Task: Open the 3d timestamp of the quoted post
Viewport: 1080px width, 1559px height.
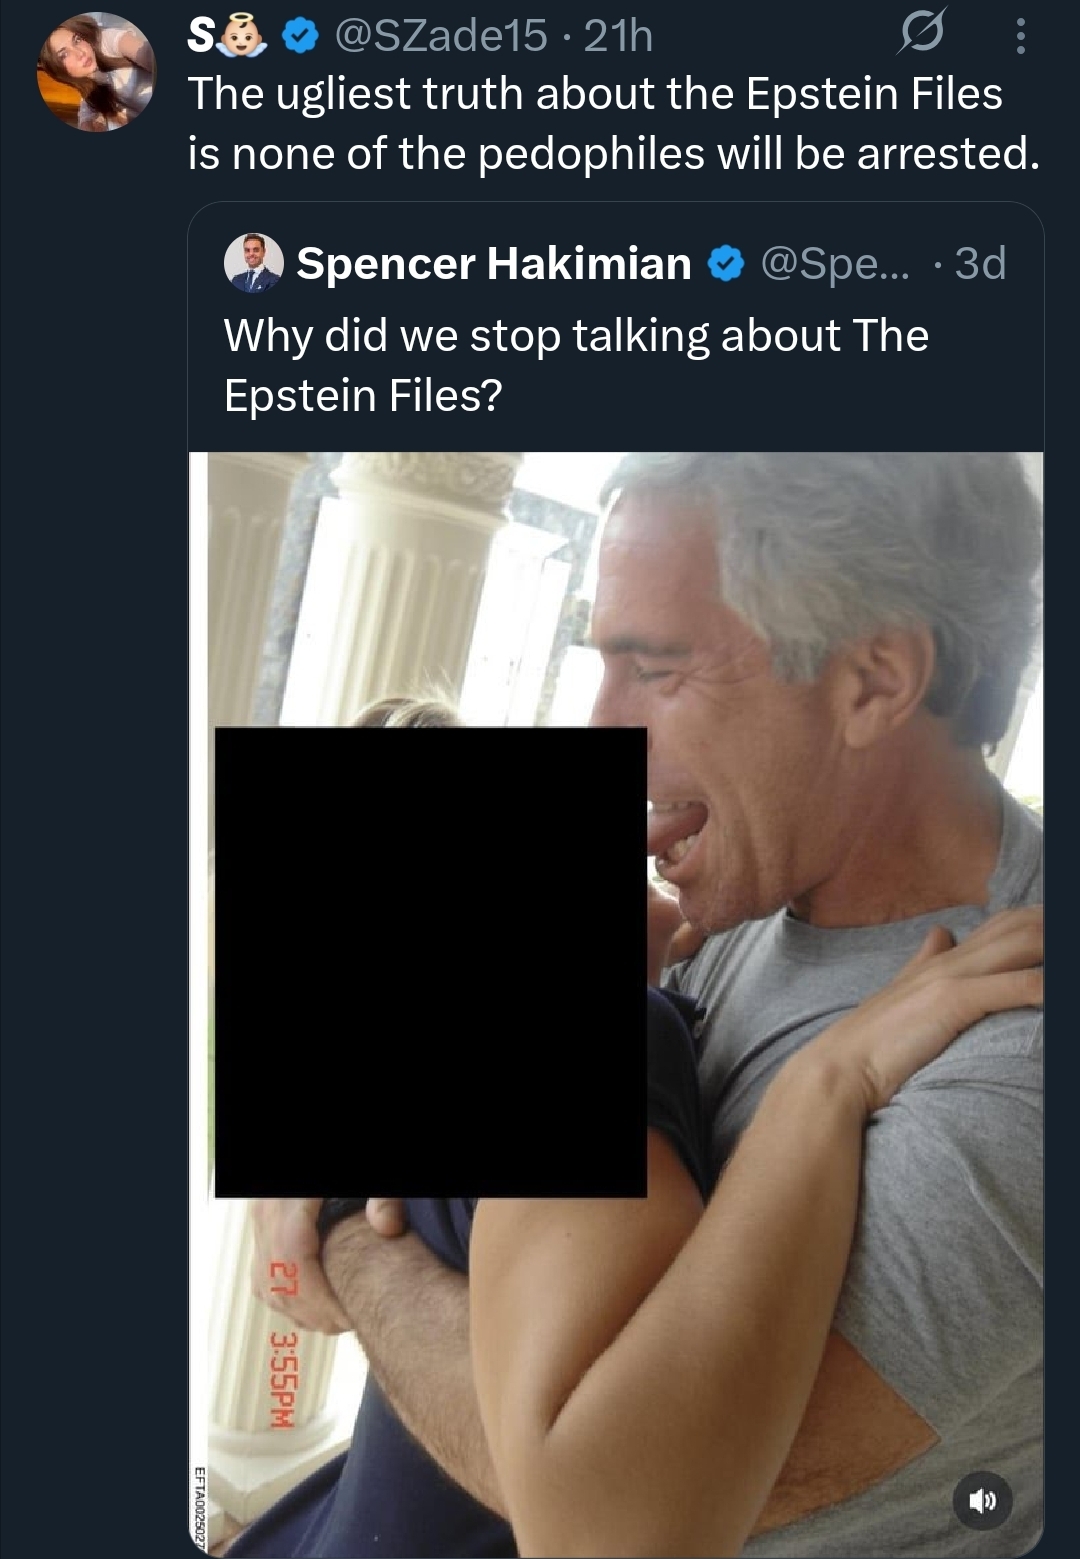Action: point(980,263)
